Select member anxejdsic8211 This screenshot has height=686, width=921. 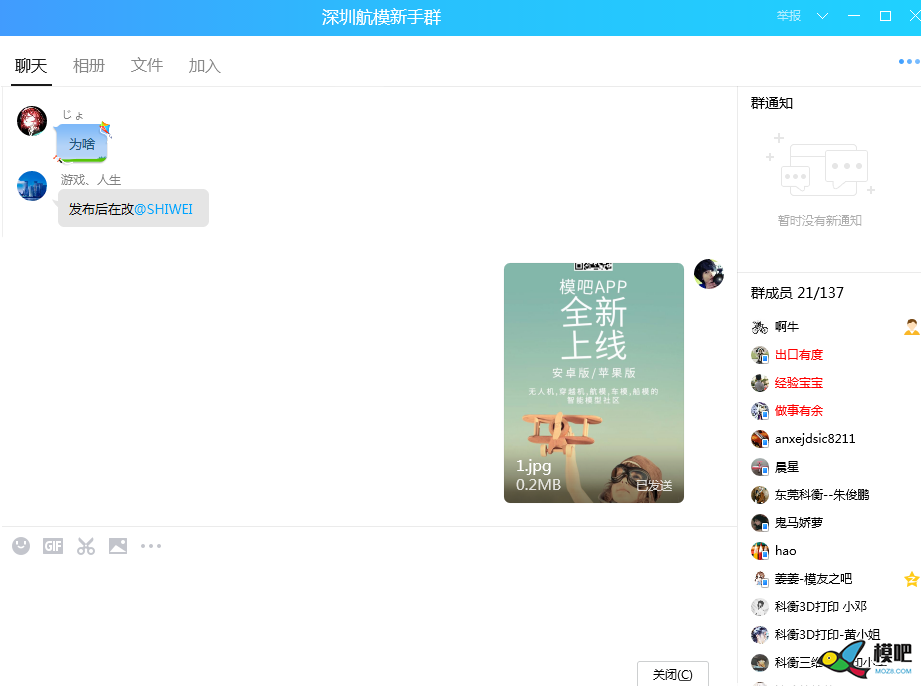(815, 439)
